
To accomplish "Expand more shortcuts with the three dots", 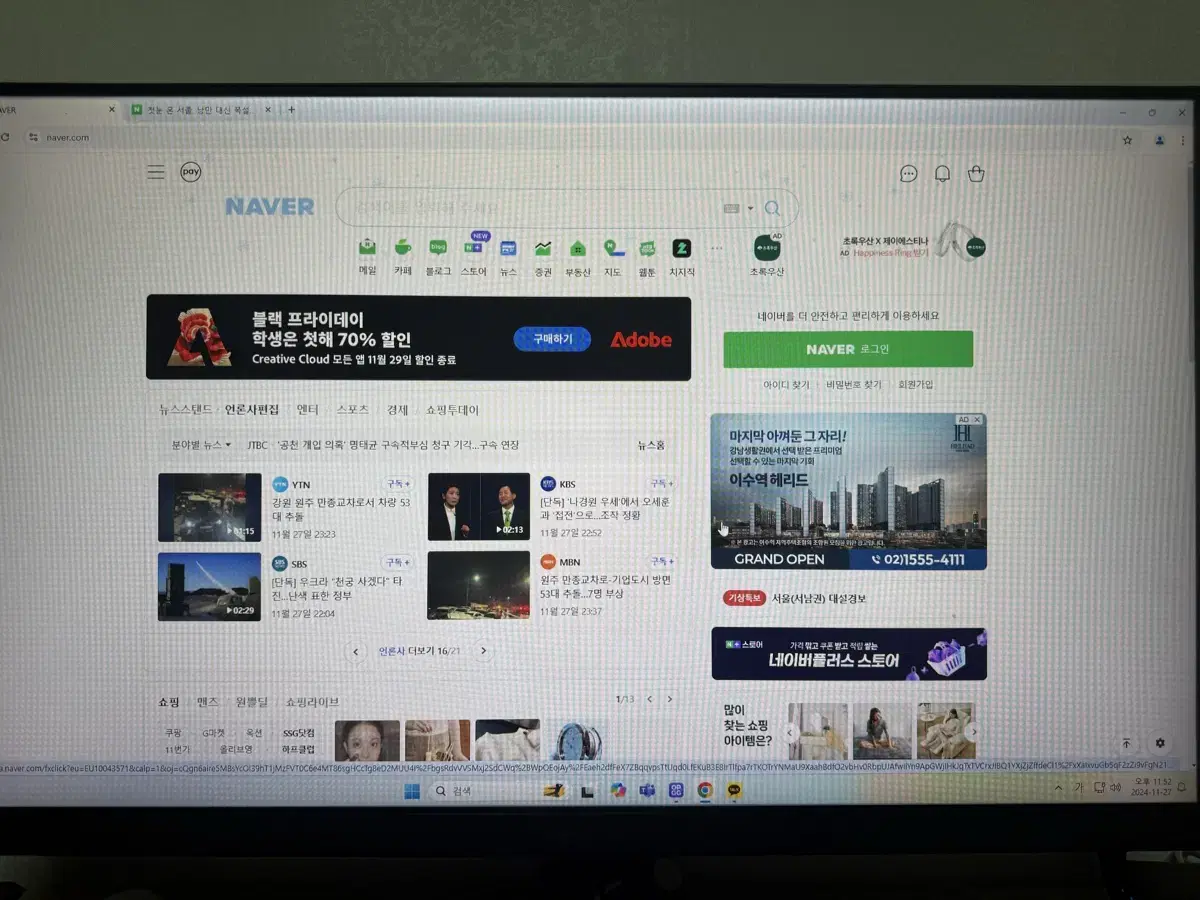I will click(716, 248).
